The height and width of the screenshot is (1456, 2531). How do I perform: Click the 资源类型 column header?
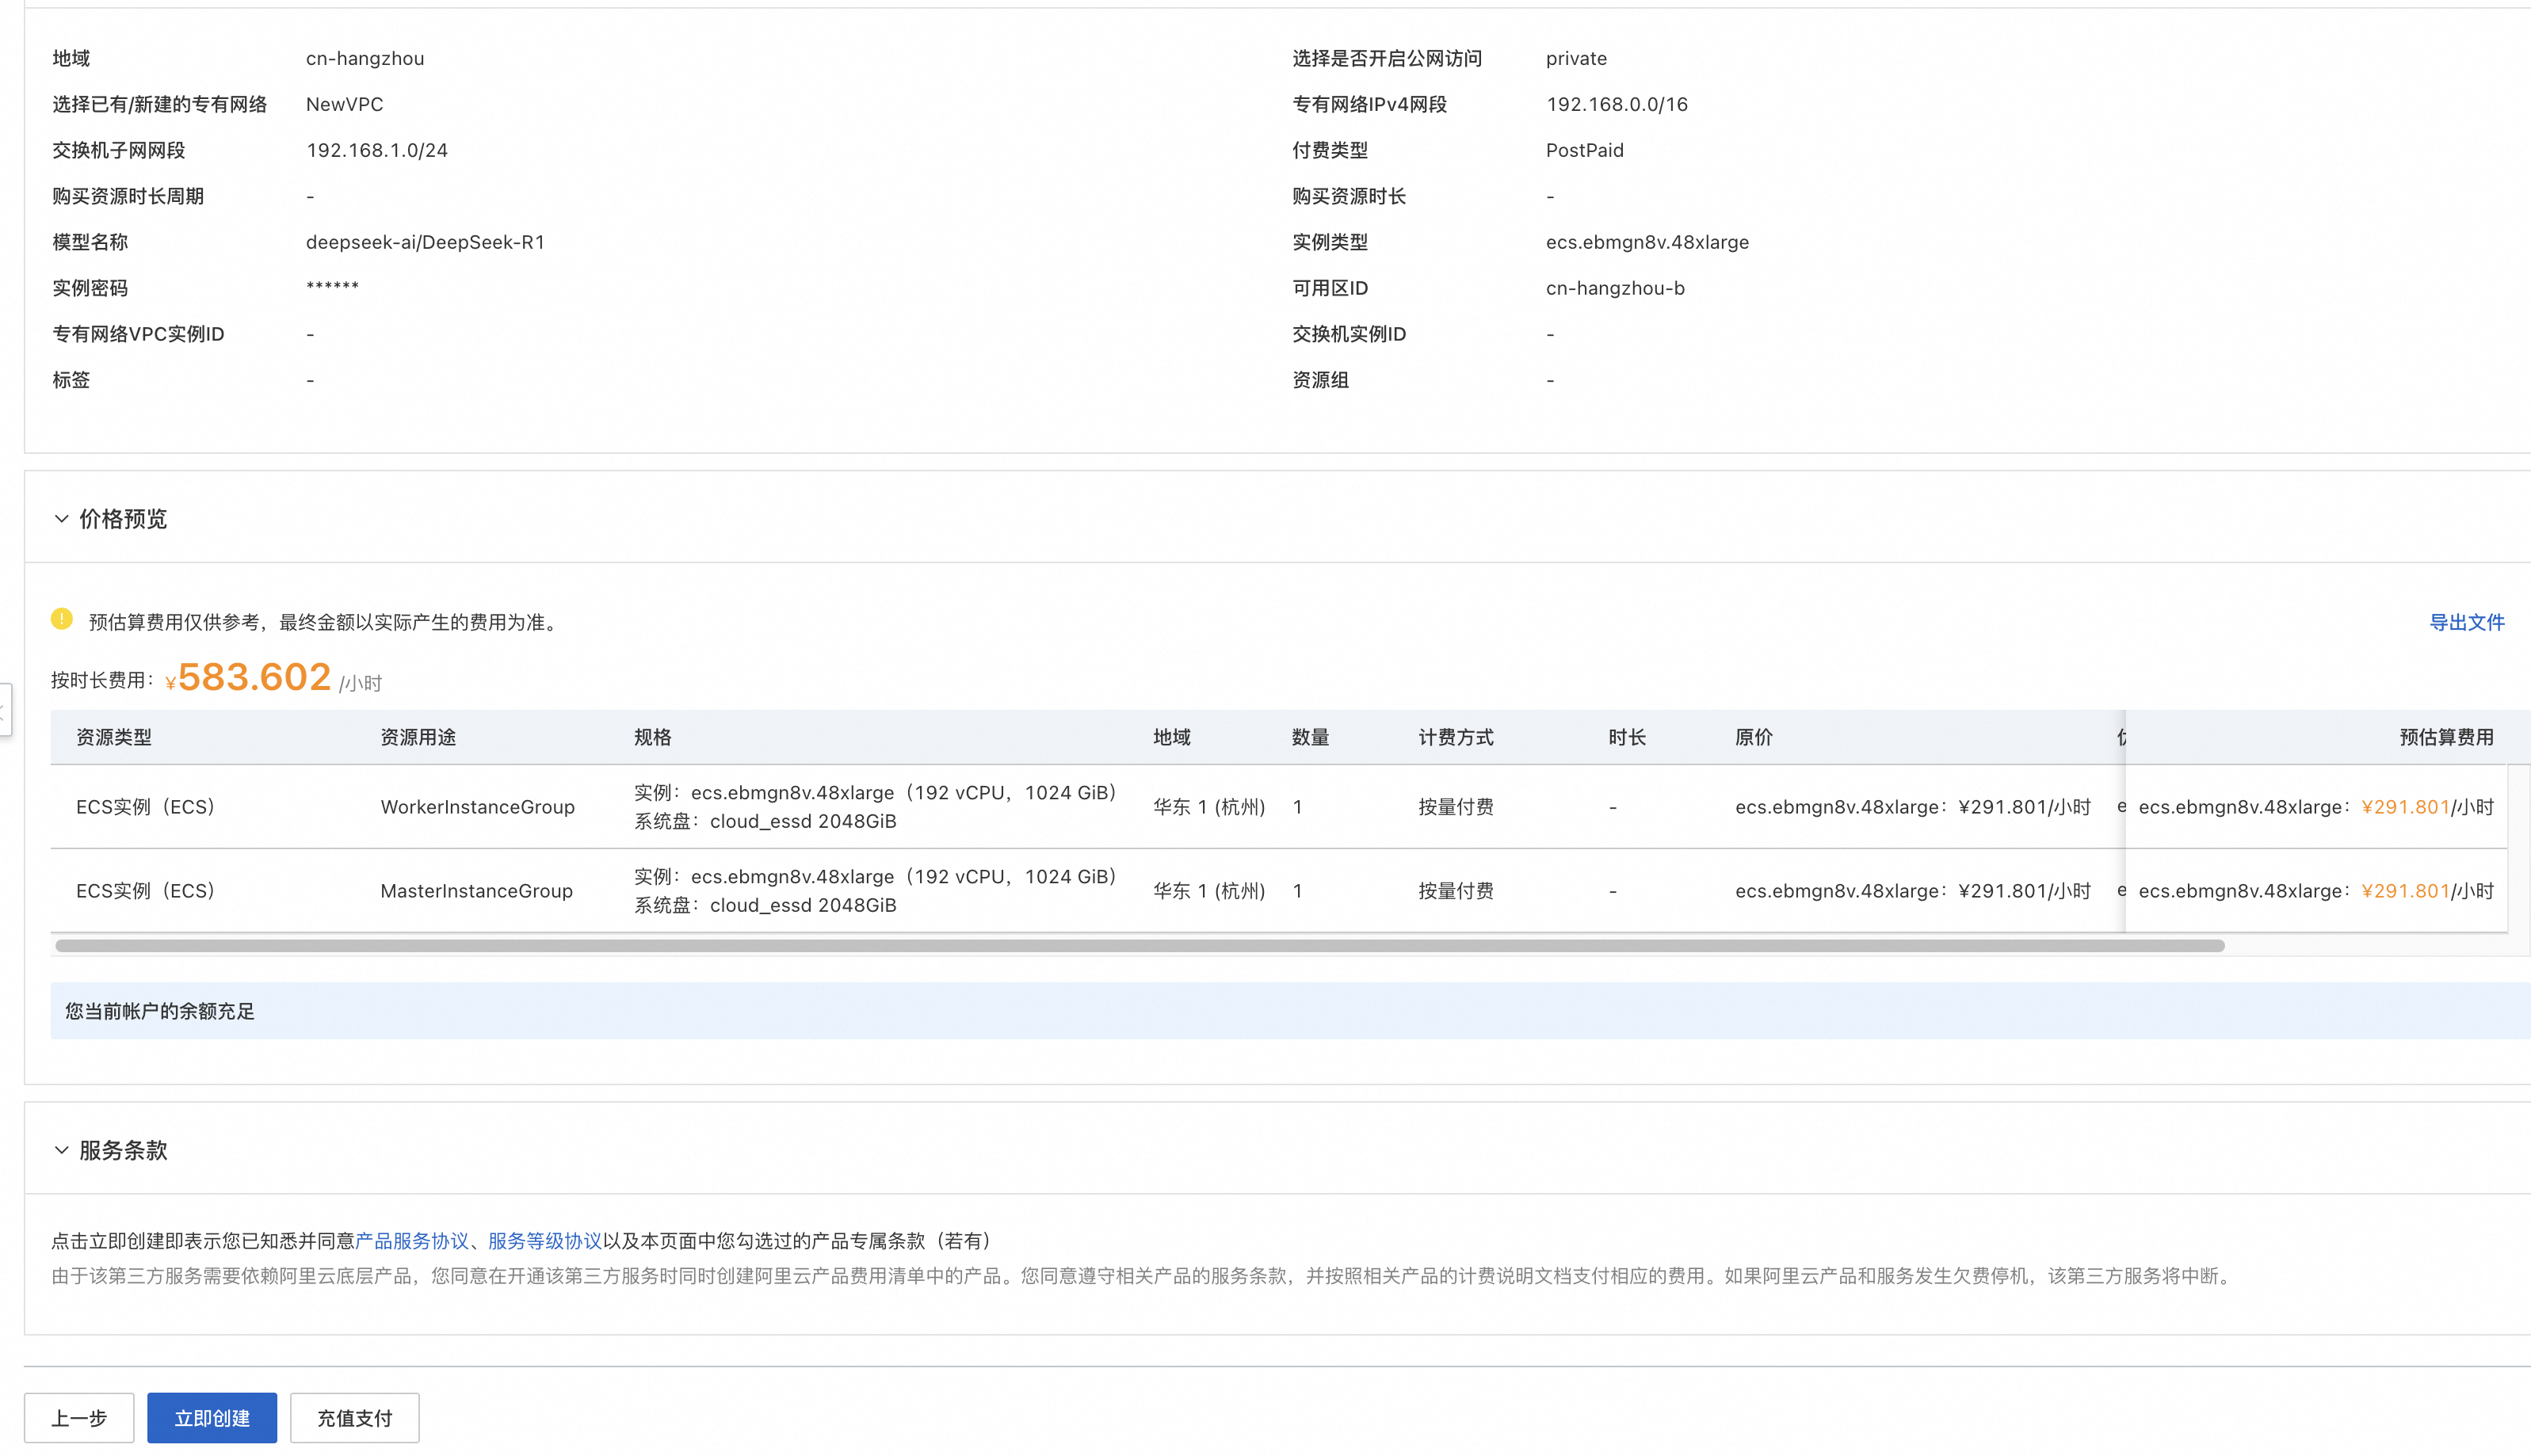pos(114,738)
